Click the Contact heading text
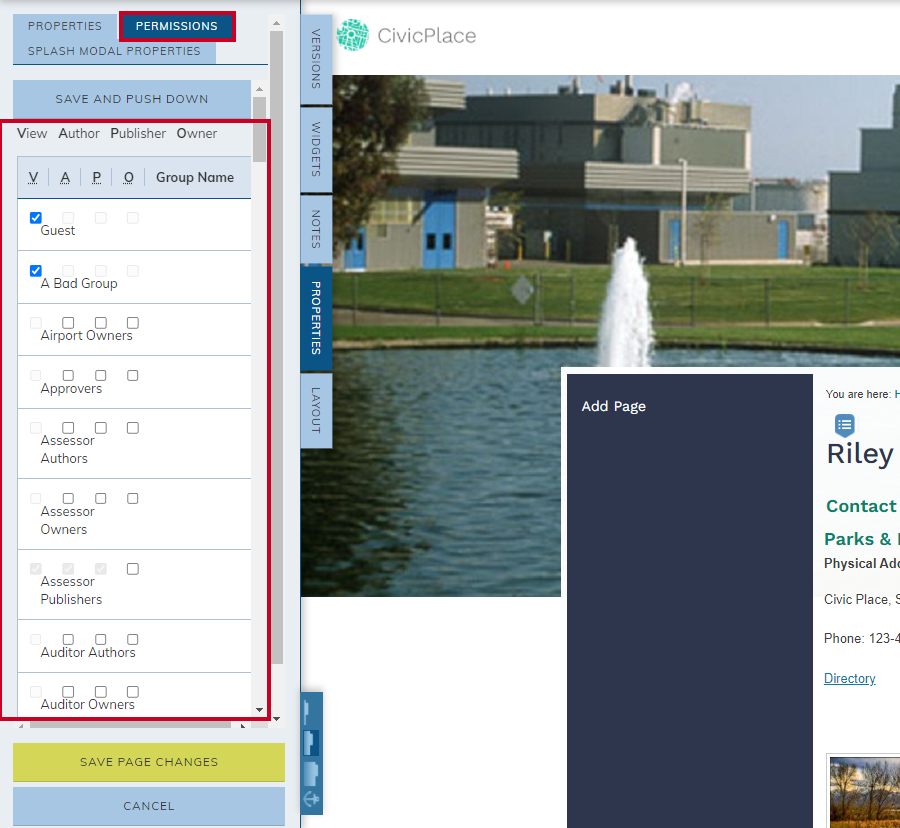 (x=861, y=506)
